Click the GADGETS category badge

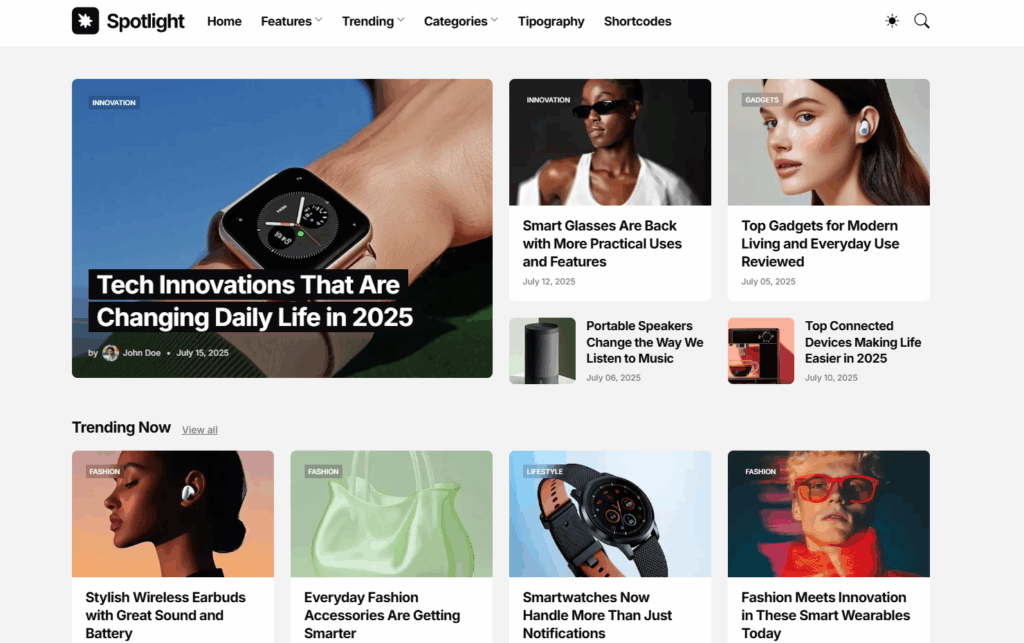761,100
